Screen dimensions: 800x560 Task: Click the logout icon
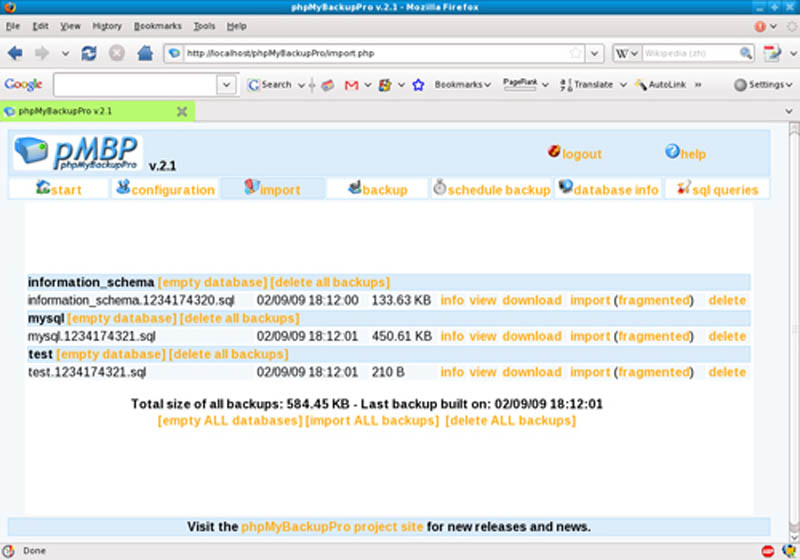click(554, 151)
